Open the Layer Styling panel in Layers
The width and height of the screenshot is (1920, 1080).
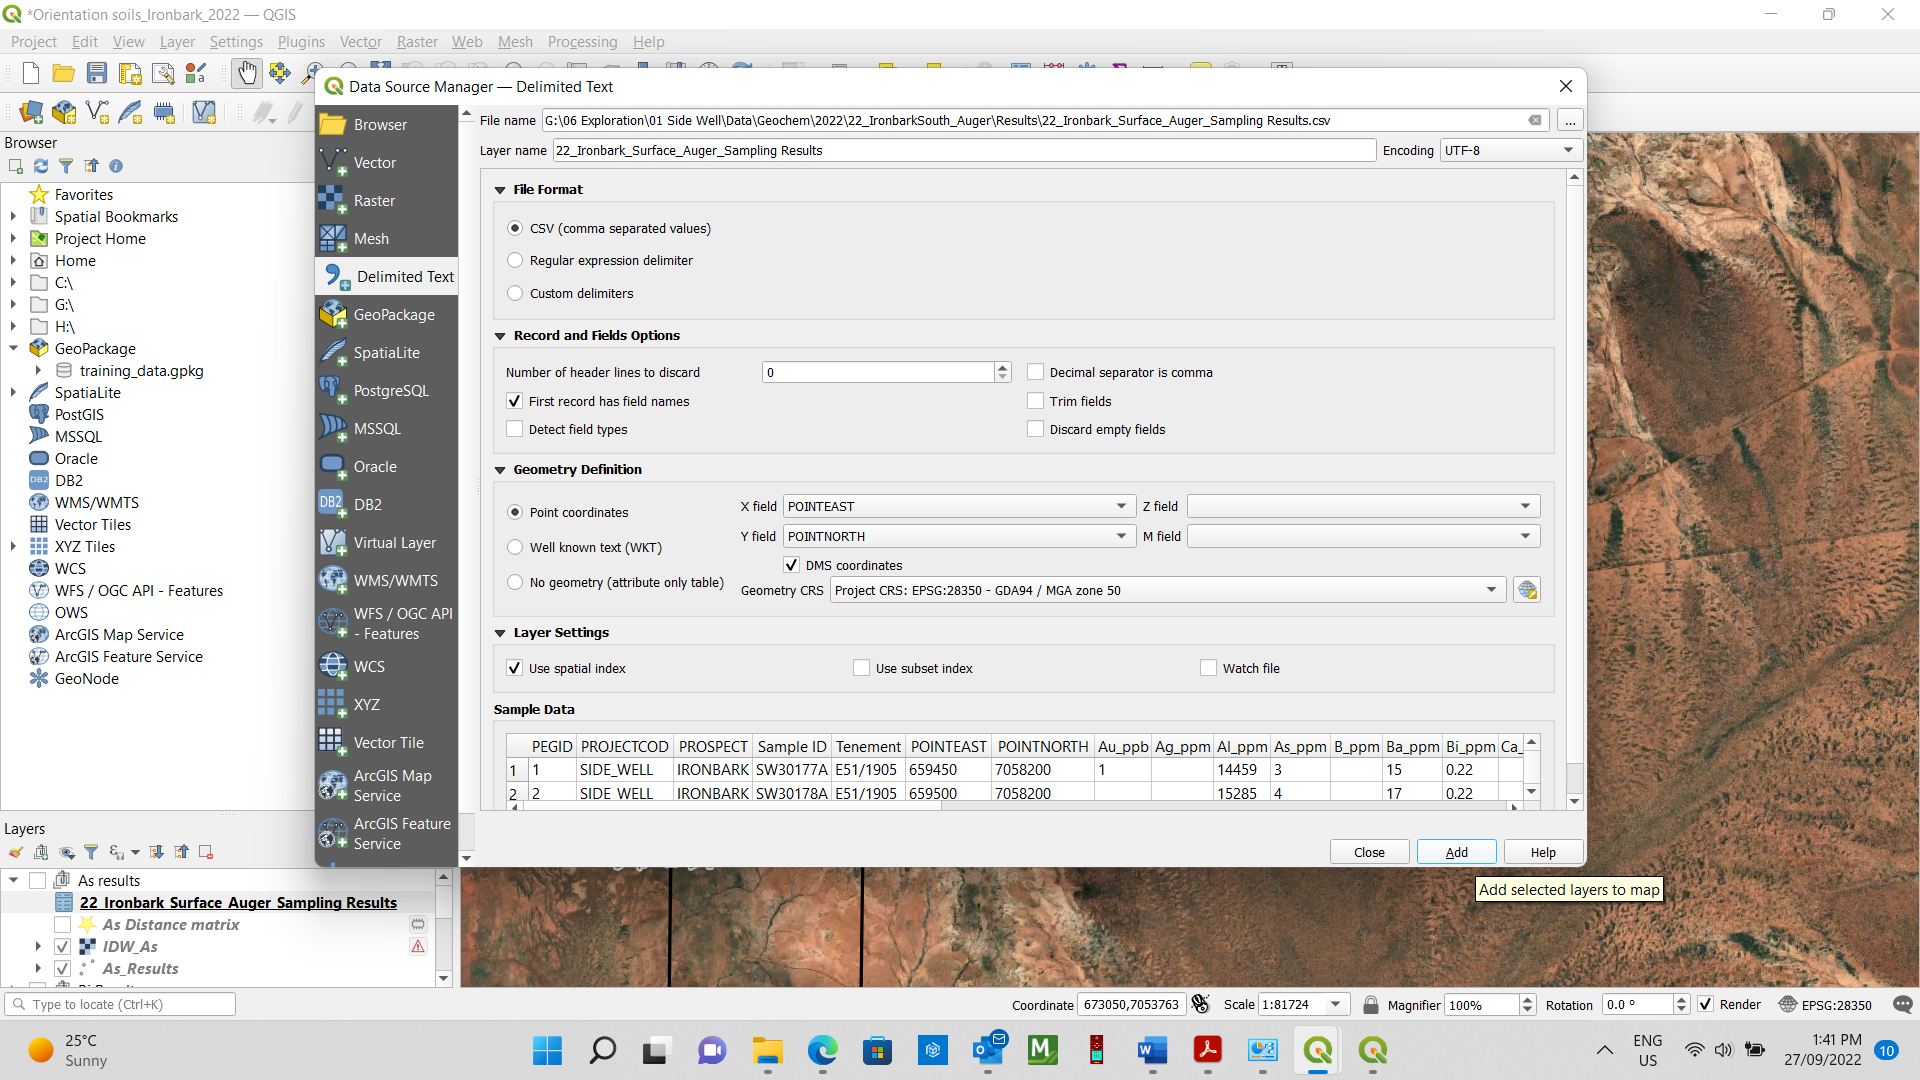click(x=15, y=852)
